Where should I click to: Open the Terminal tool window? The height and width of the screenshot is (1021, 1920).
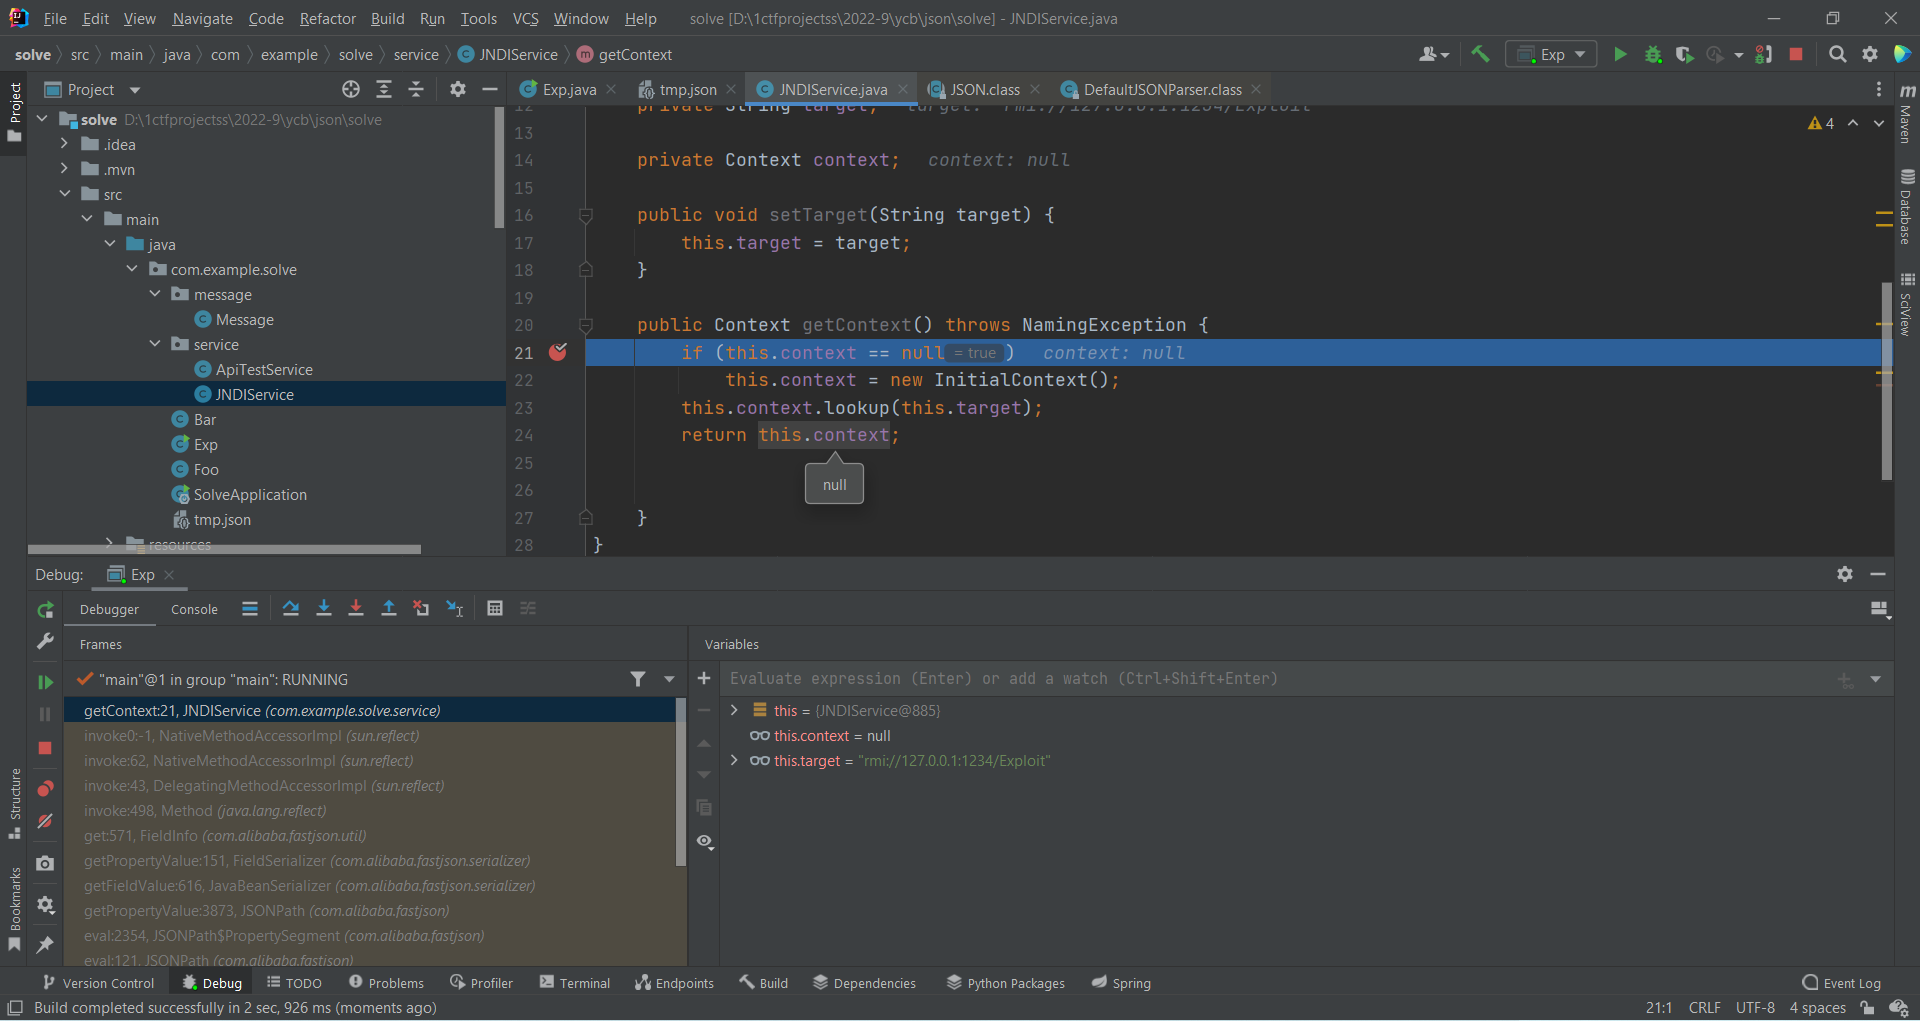point(575,983)
